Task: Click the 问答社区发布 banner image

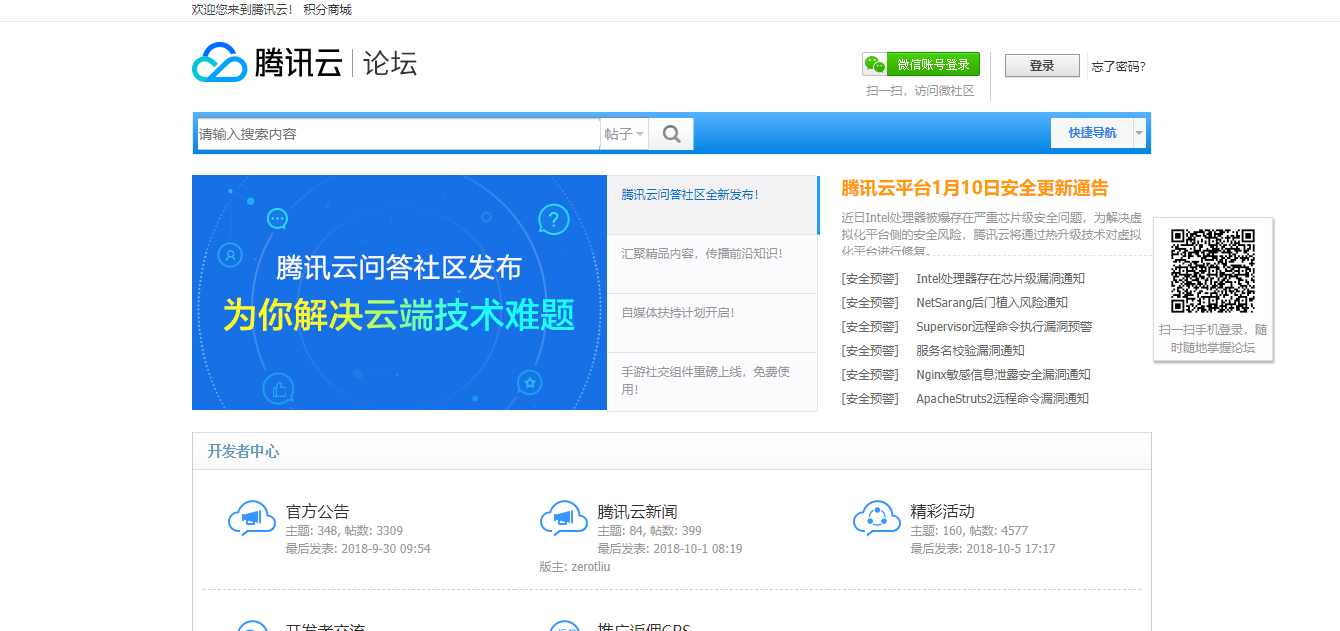Action: (399, 292)
